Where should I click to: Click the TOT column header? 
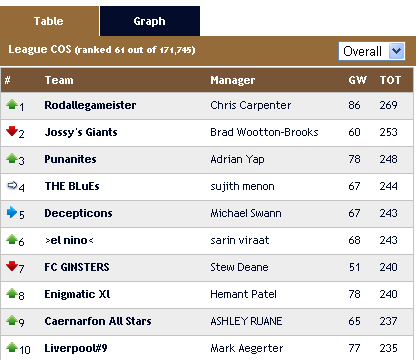pyautogui.click(x=390, y=80)
